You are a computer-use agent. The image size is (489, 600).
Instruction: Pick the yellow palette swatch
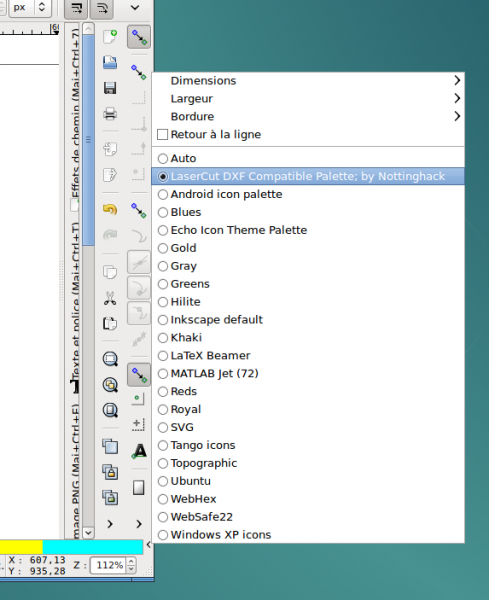[21, 546]
